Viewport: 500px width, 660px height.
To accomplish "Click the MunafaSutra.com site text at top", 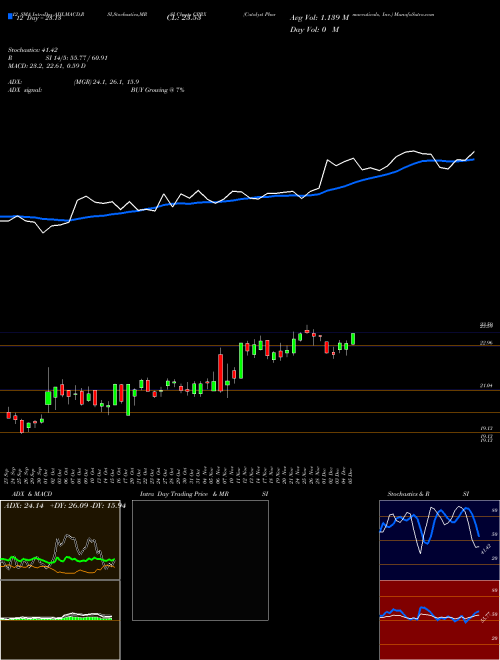I will click(413, 14).
